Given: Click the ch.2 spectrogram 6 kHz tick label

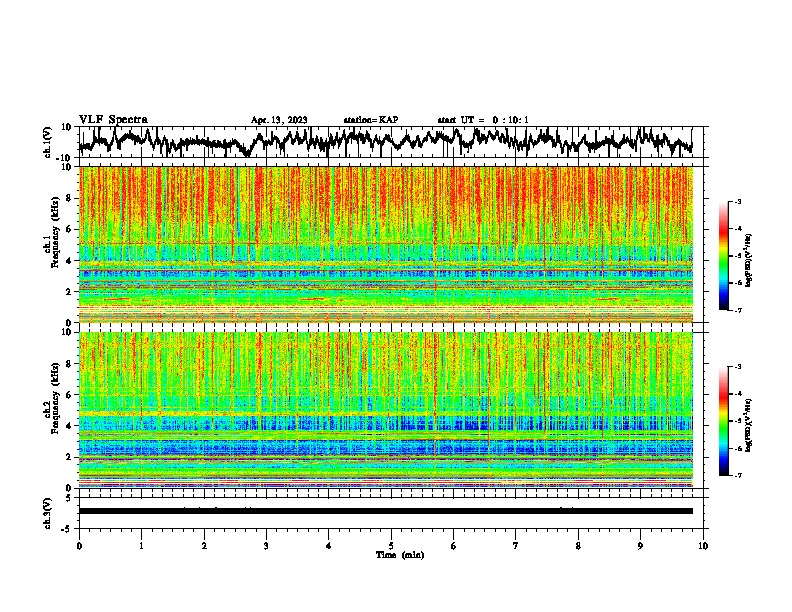Looking at the screenshot, I should (x=69, y=395).
